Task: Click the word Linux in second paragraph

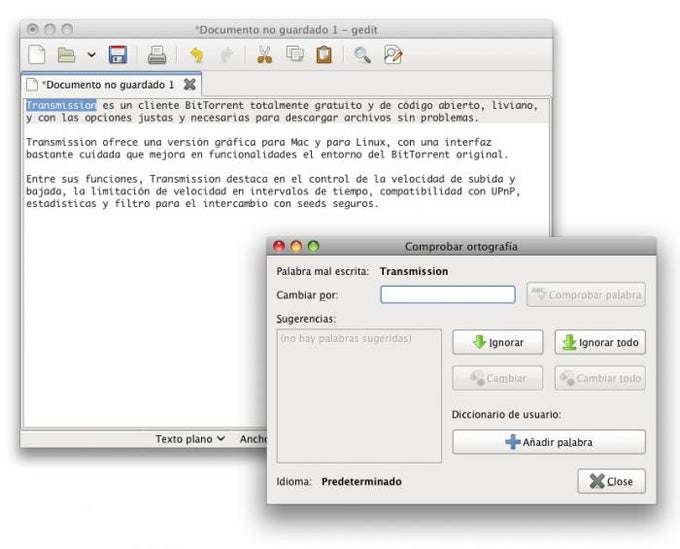Action: (370, 142)
